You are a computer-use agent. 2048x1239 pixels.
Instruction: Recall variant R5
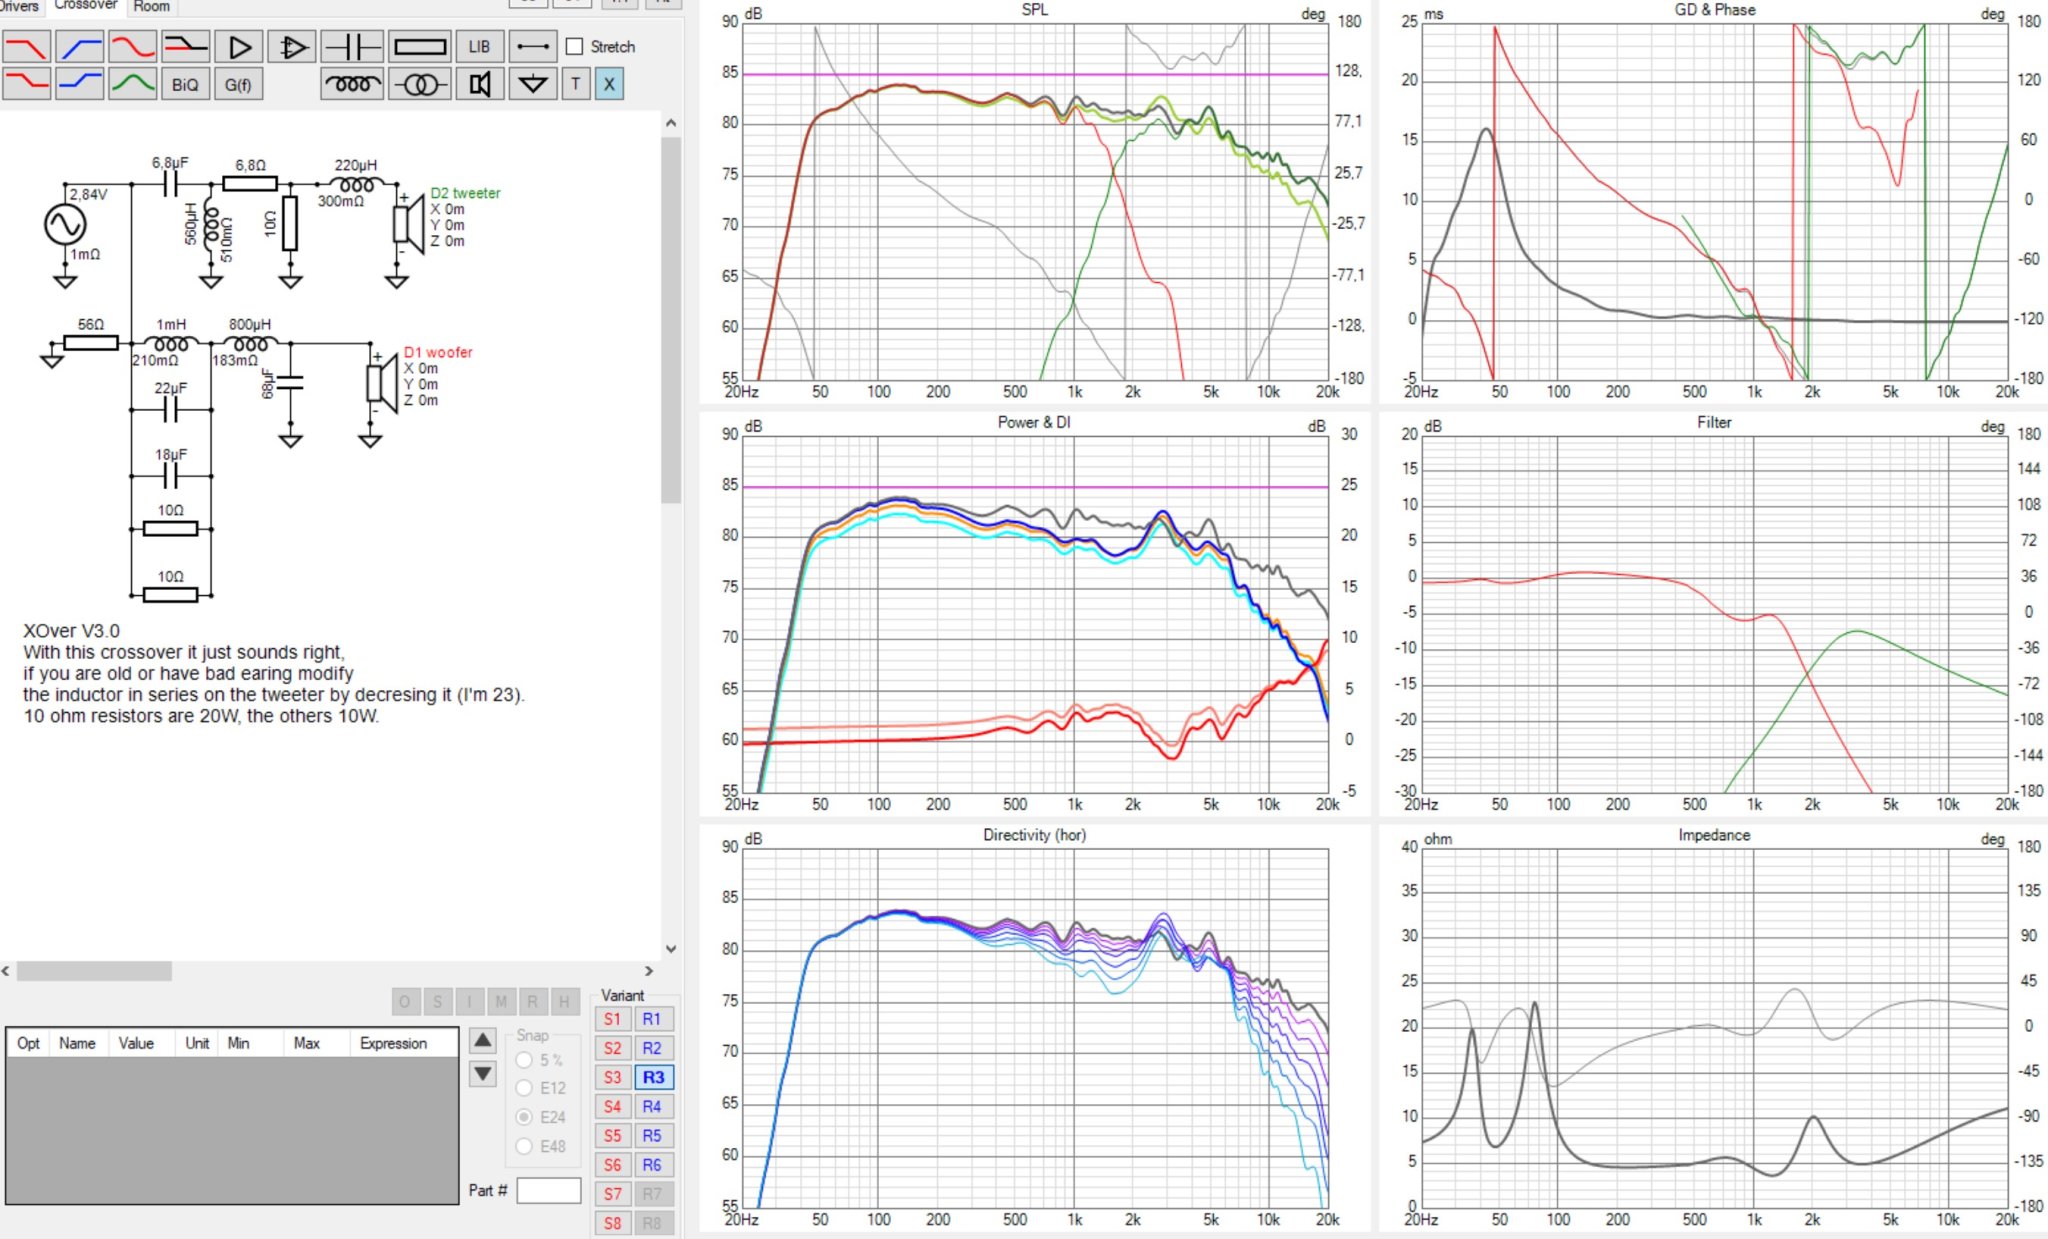[x=652, y=1135]
